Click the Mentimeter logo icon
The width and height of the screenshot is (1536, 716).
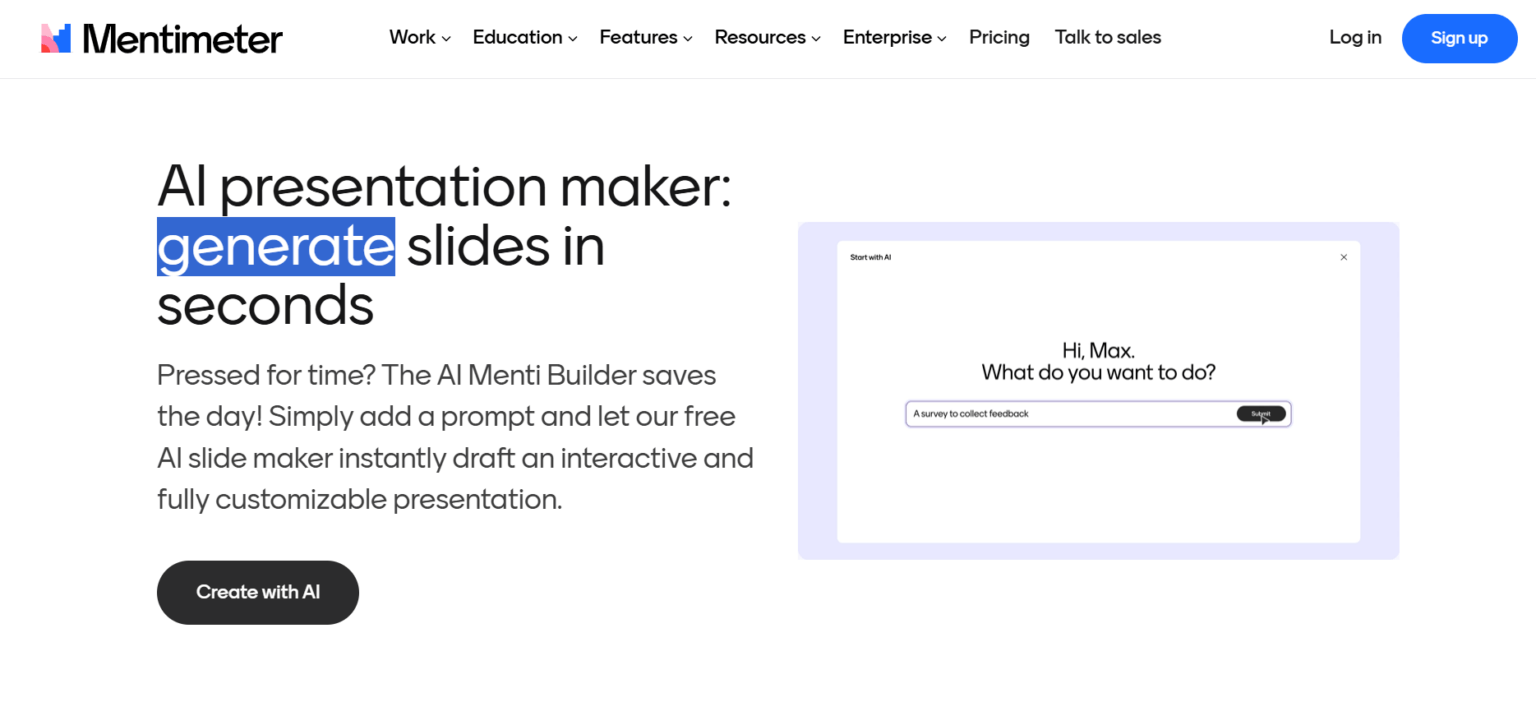coord(55,37)
